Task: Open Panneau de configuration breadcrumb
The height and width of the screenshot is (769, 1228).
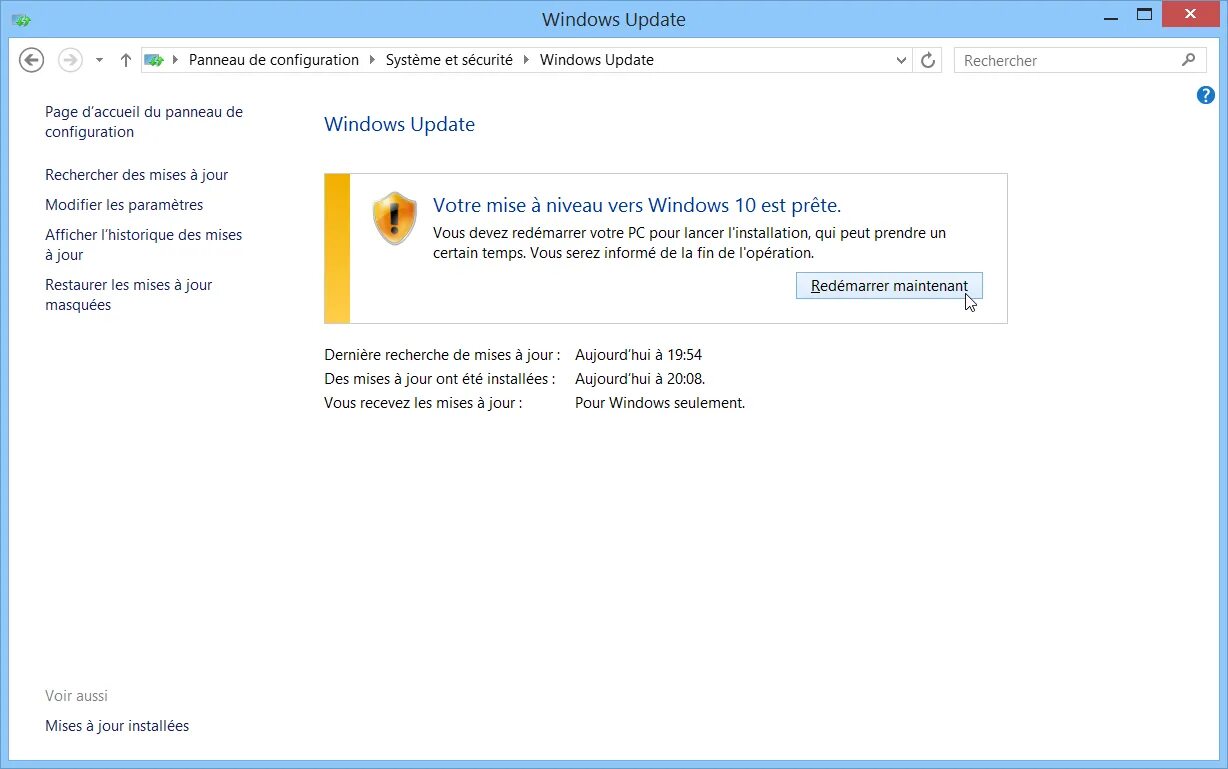Action: 274,60
